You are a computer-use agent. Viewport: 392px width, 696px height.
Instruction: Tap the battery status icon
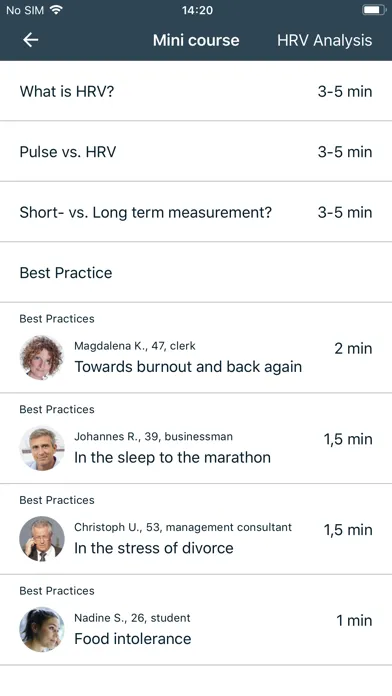pyautogui.click(x=374, y=10)
